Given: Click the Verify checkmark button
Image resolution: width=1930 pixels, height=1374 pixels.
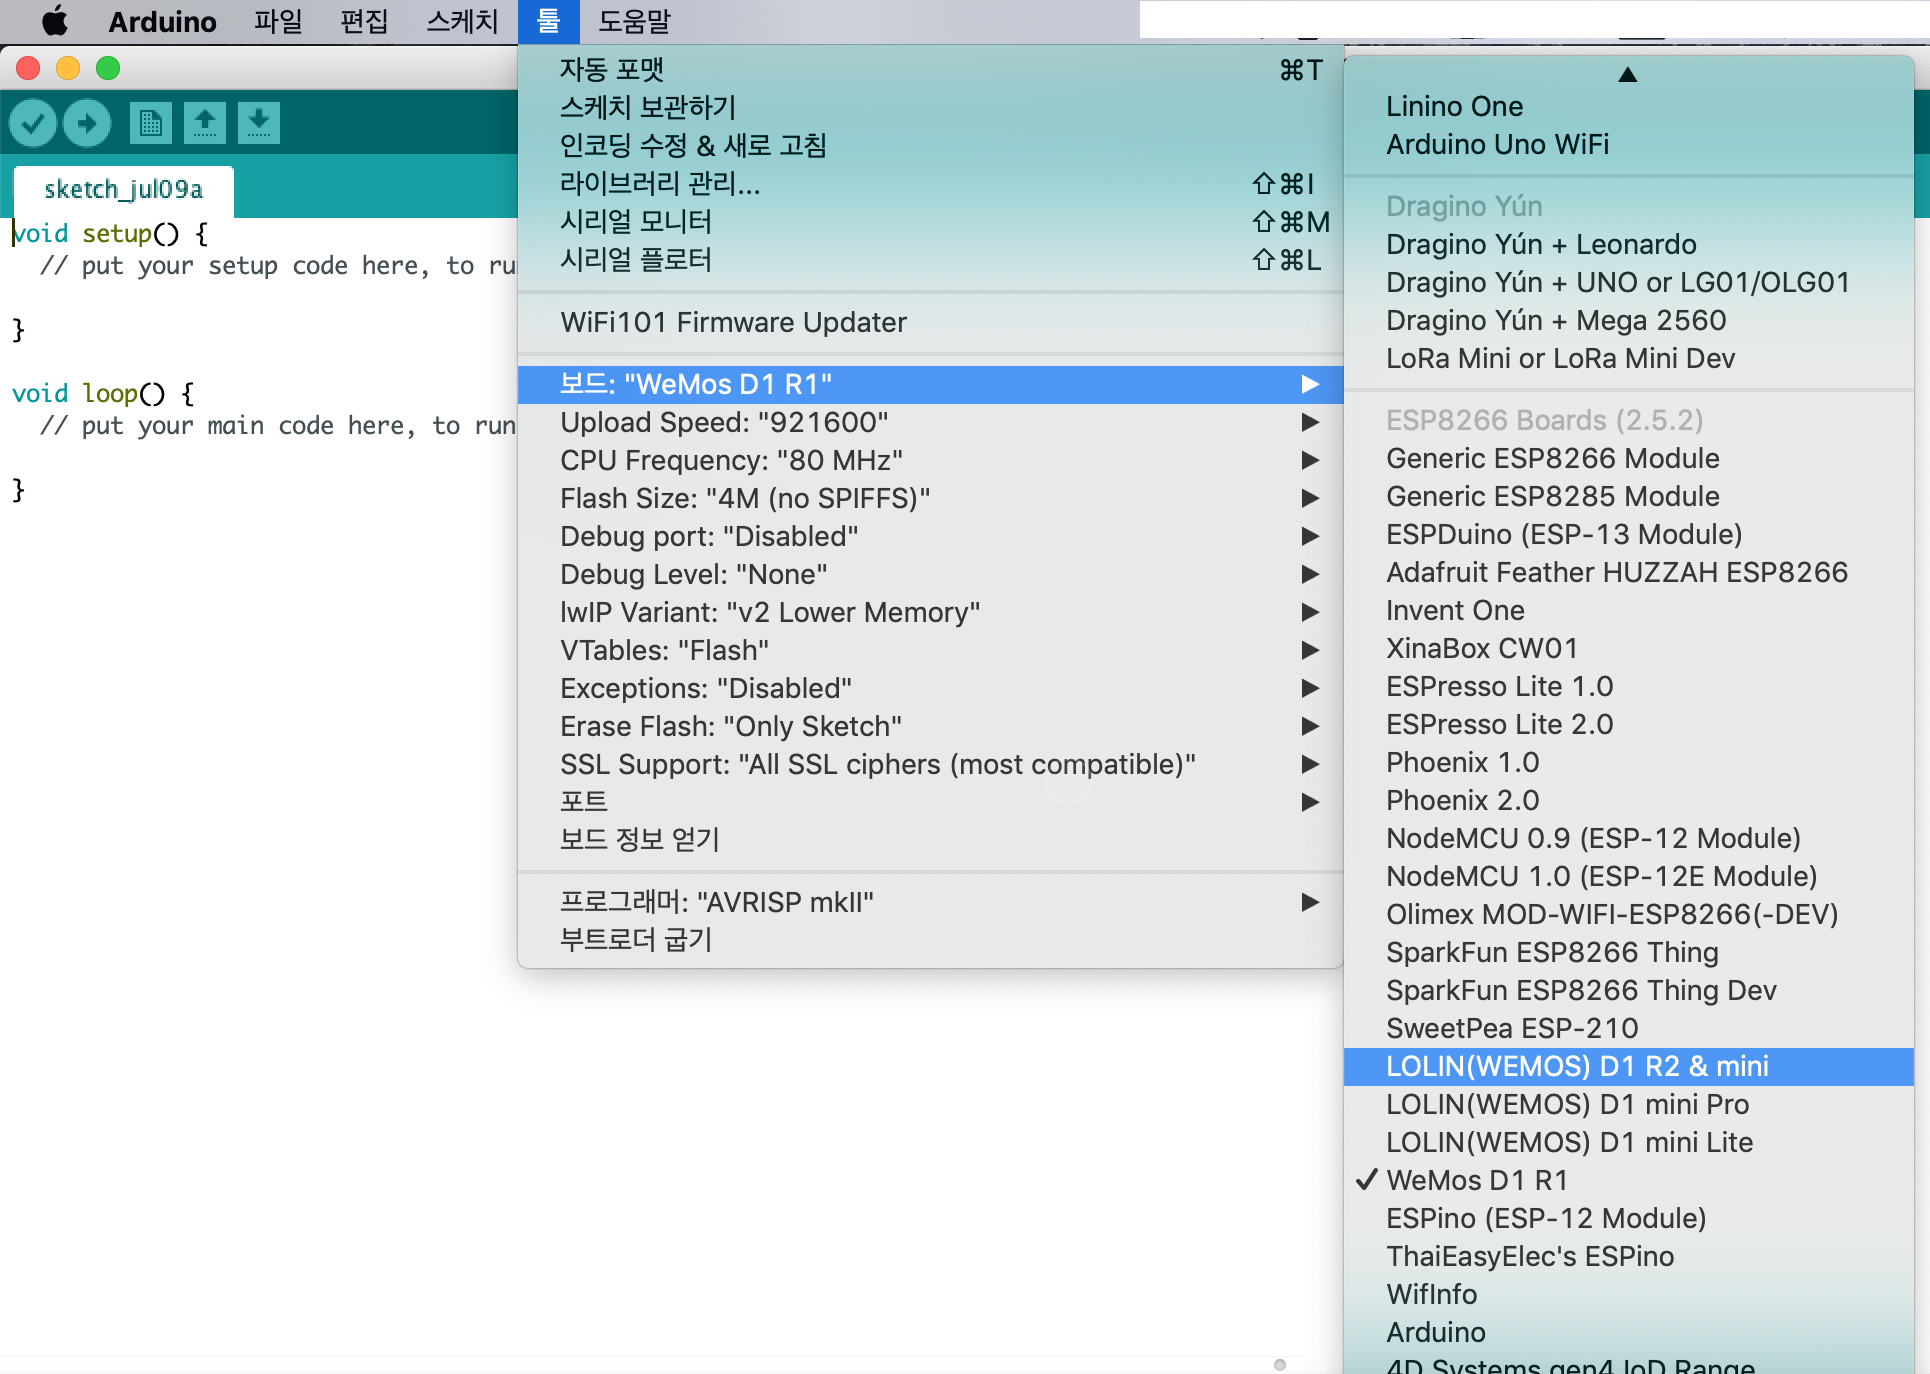Looking at the screenshot, I should [x=33, y=123].
